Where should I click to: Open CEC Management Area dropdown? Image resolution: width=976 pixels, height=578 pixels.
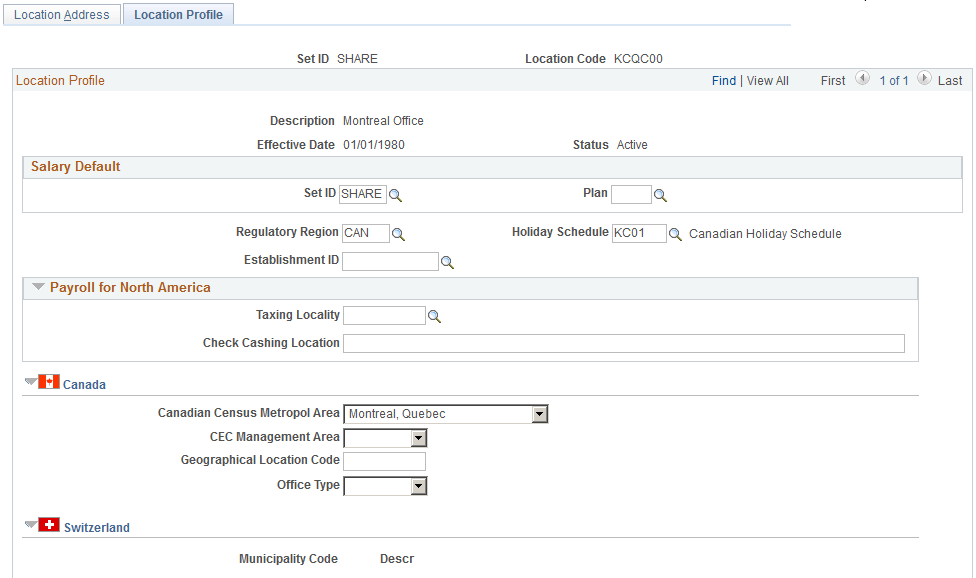pyautogui.click(x=419, y=439)
